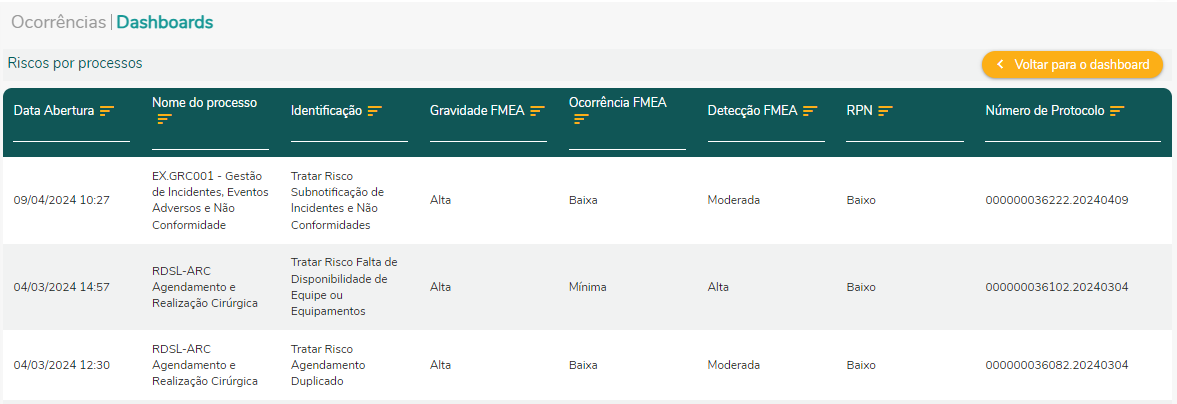Click sort icon under Nome do processo

click(x=165, y=119)
